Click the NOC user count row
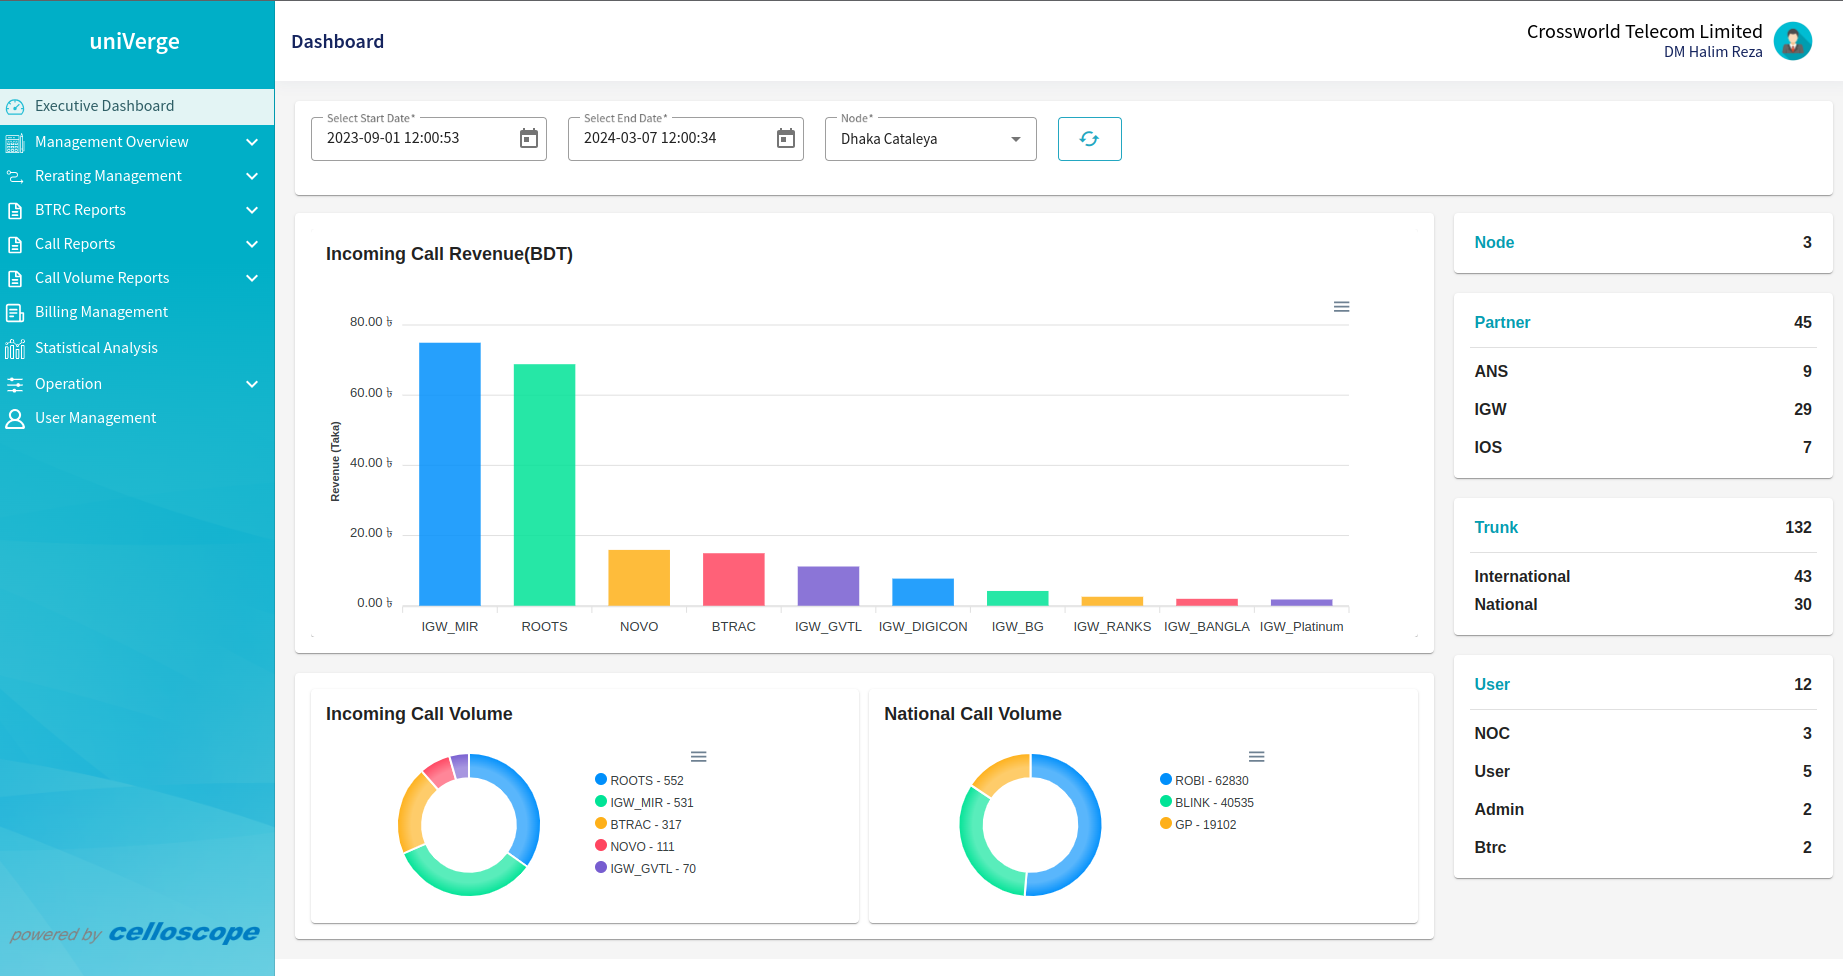Image resolution: width=1843 pixels, height=976 pixels. click(x=1643, y=734)
